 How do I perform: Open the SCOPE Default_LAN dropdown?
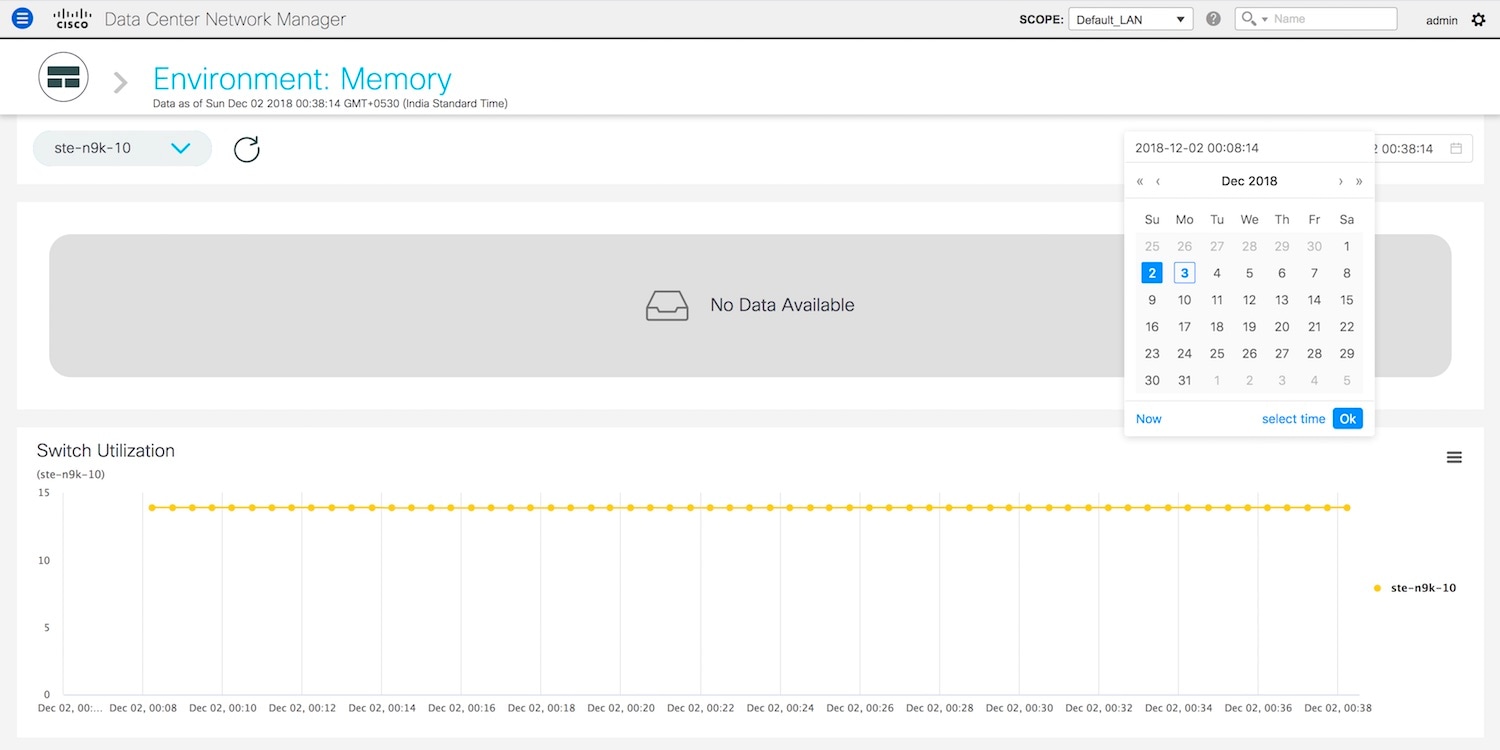[x=1130, y=19]
